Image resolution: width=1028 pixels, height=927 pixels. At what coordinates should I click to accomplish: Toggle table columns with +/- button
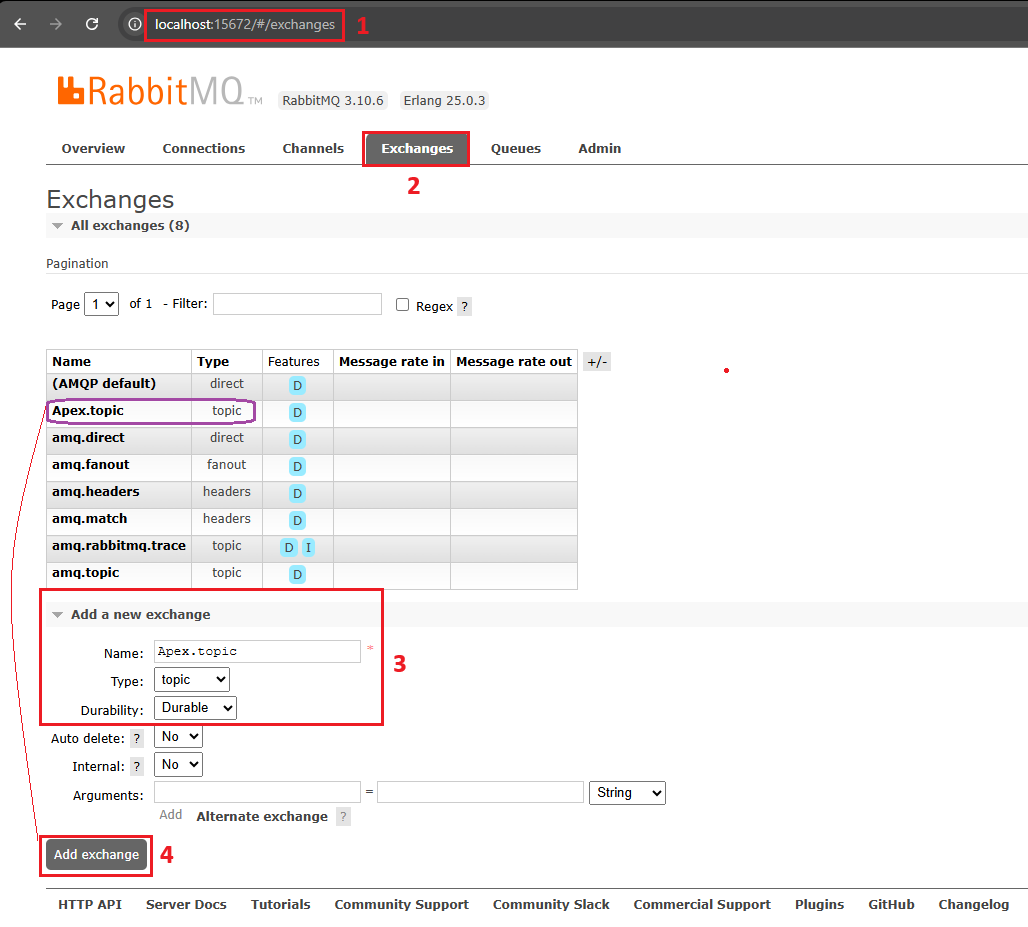[x=597, y=362]
